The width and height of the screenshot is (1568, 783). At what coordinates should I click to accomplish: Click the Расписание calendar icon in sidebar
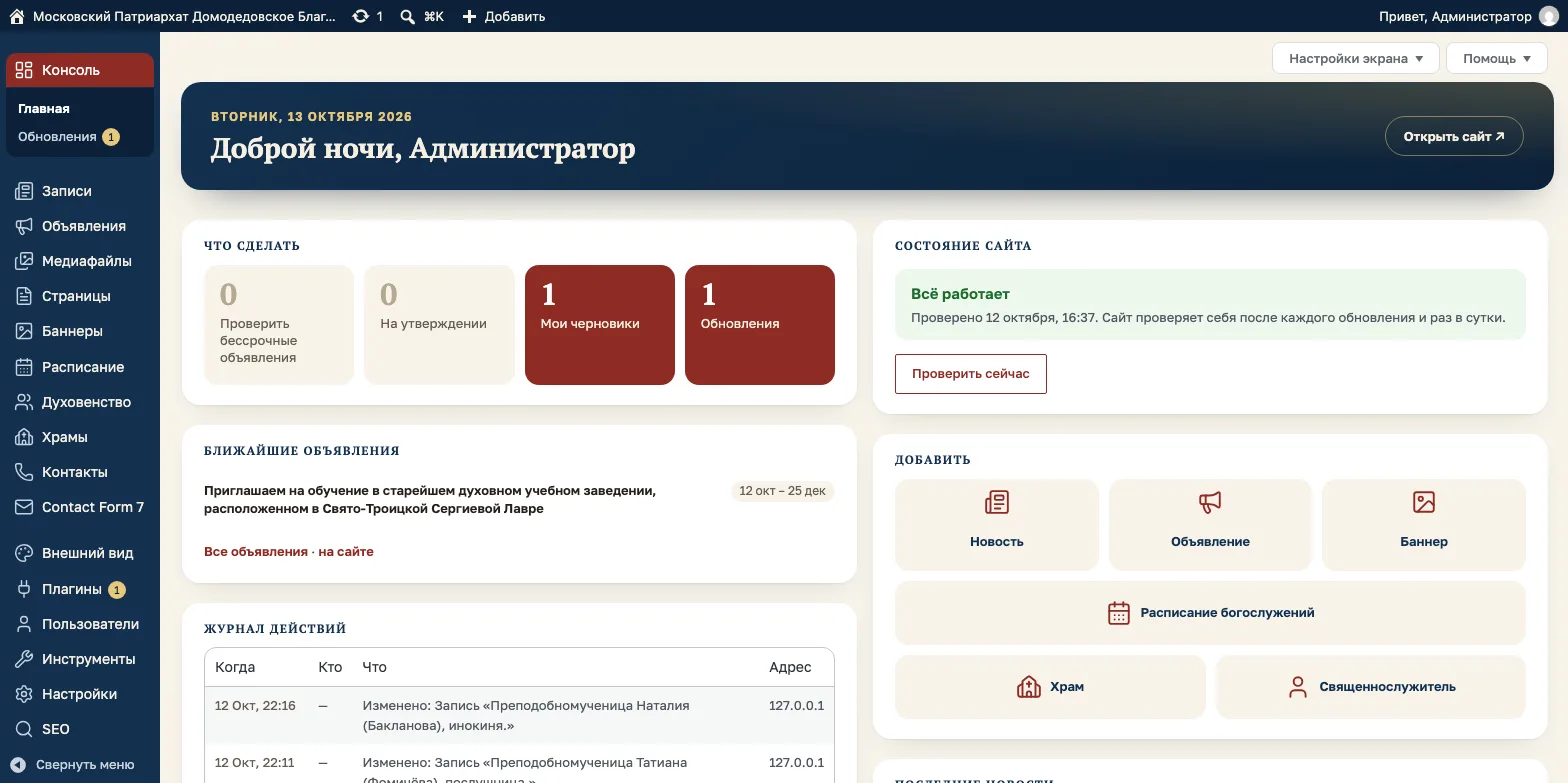[x=24, y=367]
